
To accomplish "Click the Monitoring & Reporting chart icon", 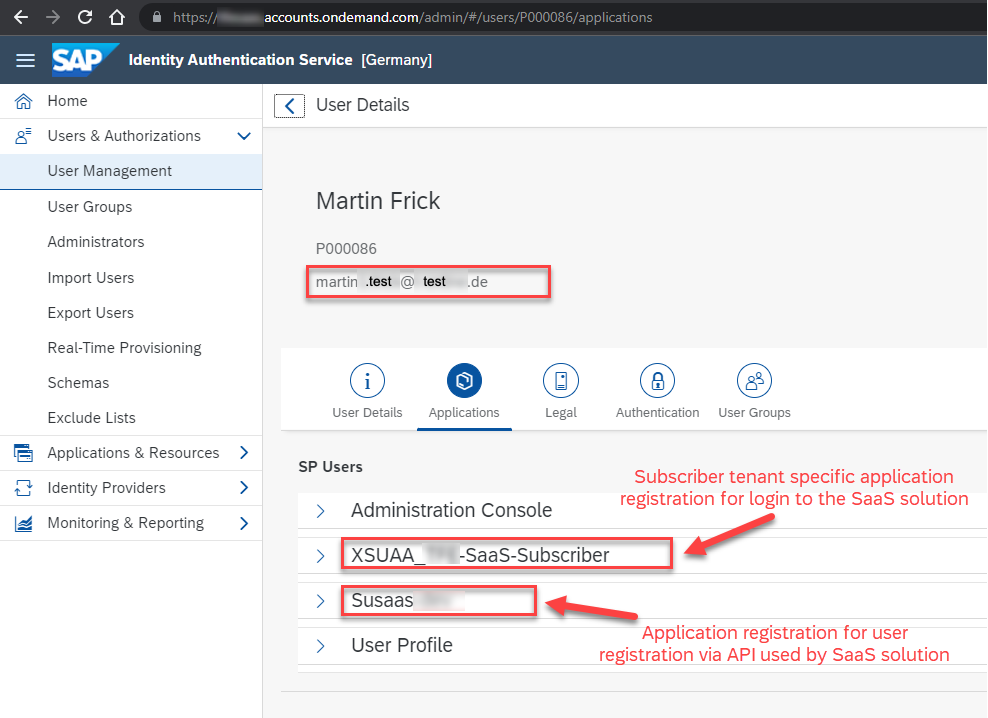I will pyautogui.click(x=23, y=523).
